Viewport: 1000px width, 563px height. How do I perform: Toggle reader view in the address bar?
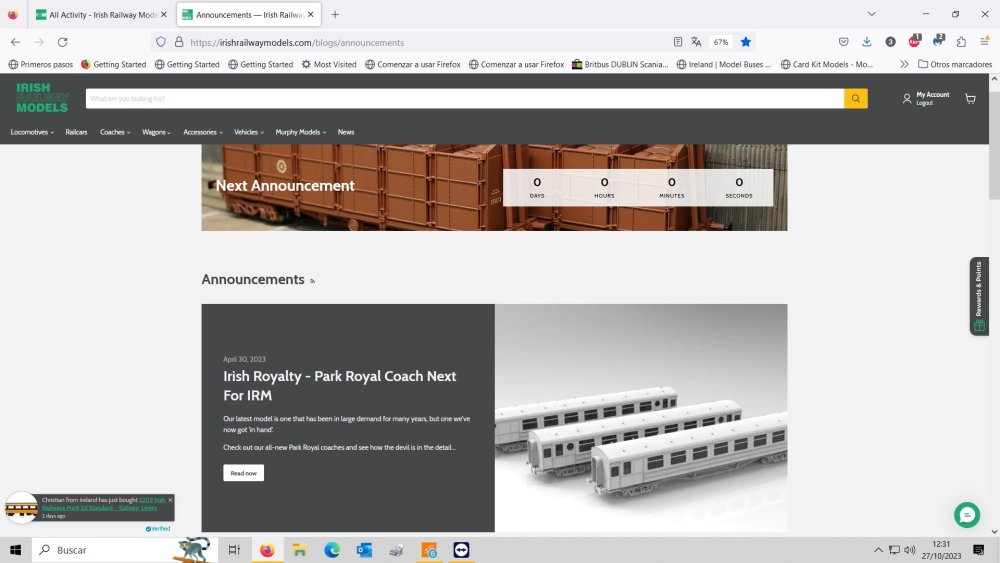(x=678, y=42)
